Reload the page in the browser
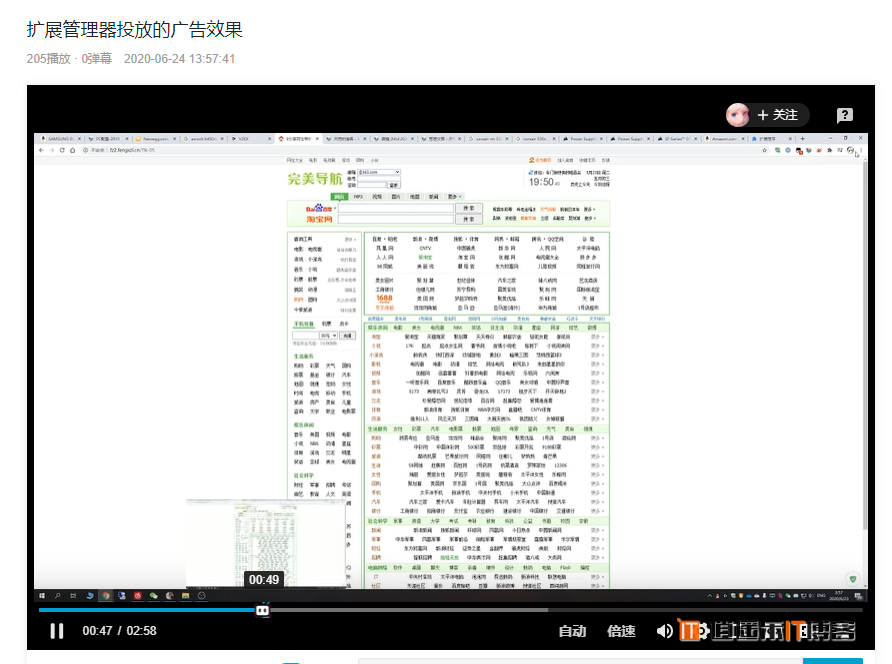 coord(61,150)
